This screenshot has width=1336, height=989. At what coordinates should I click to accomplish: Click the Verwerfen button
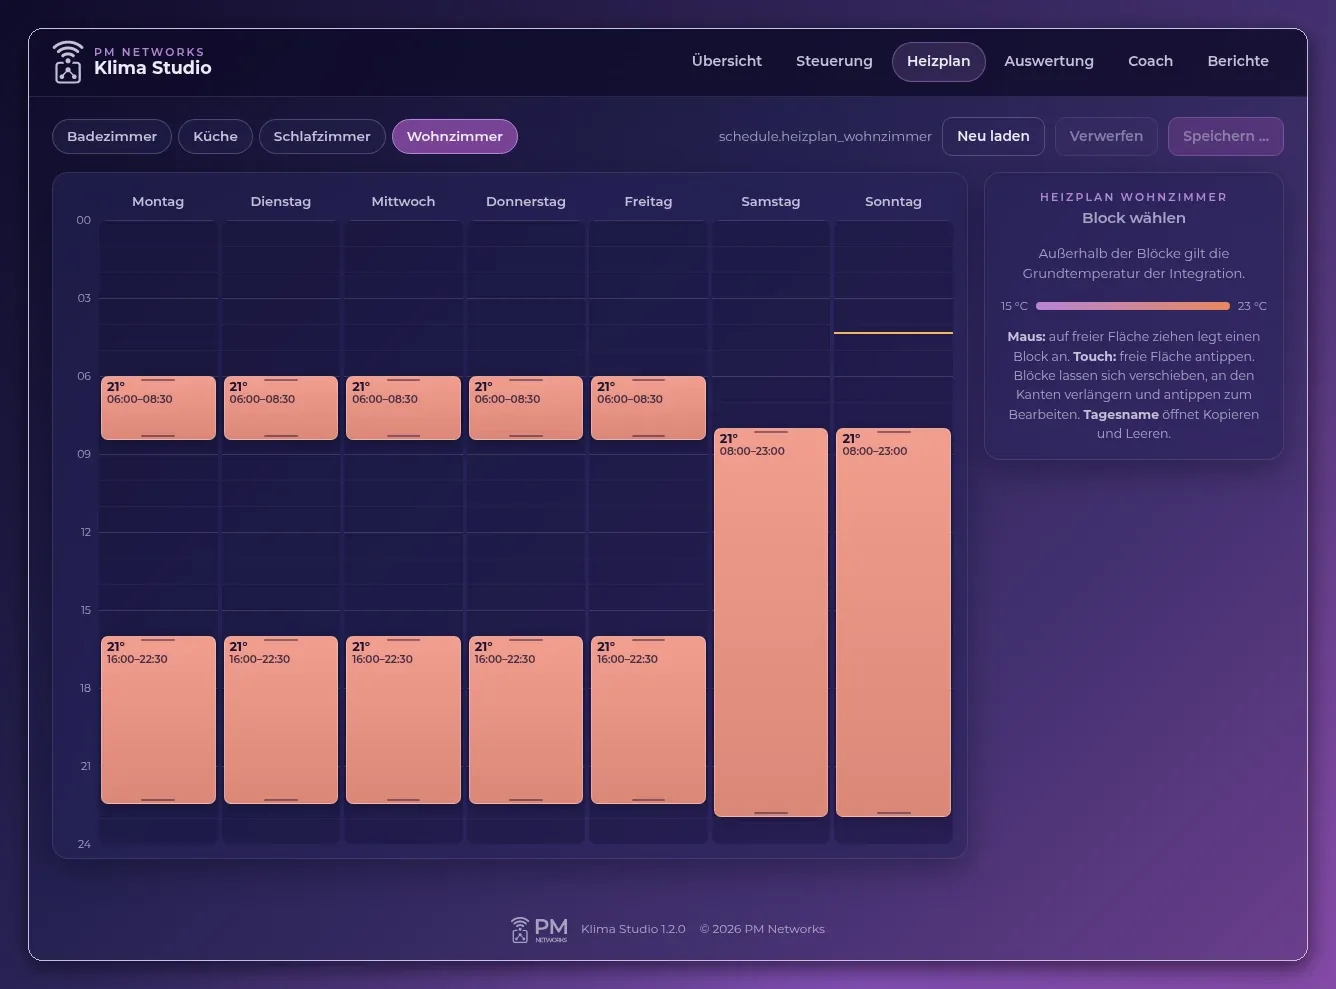[x=1106, y=136]
